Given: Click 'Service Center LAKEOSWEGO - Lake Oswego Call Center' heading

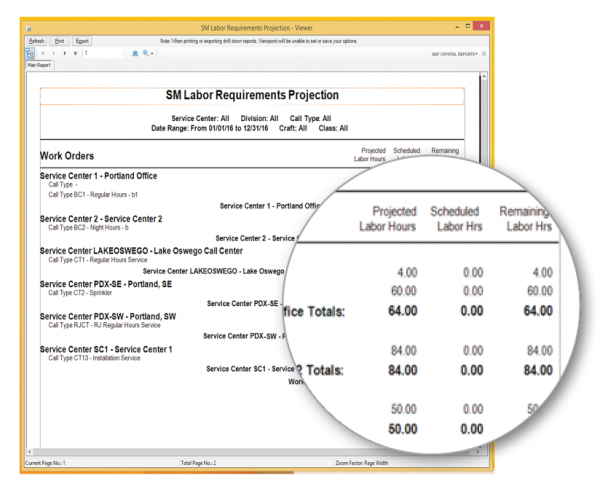Looking at the screenshot, I should (x=141, y=251).
